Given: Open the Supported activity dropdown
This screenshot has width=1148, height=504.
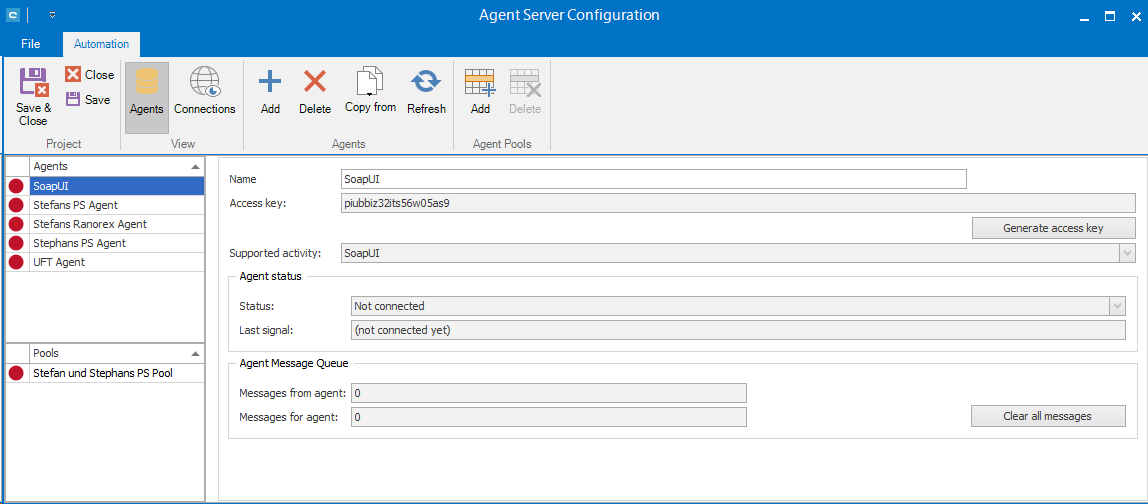Looking at the screenshot, I should click(x=1126, y=254).
